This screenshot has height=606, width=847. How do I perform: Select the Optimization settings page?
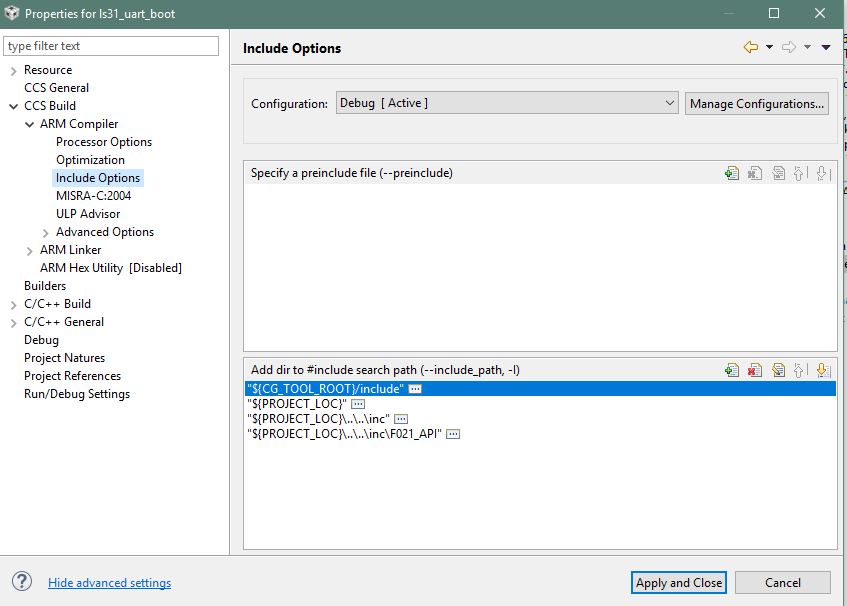[x=90, y=159]
